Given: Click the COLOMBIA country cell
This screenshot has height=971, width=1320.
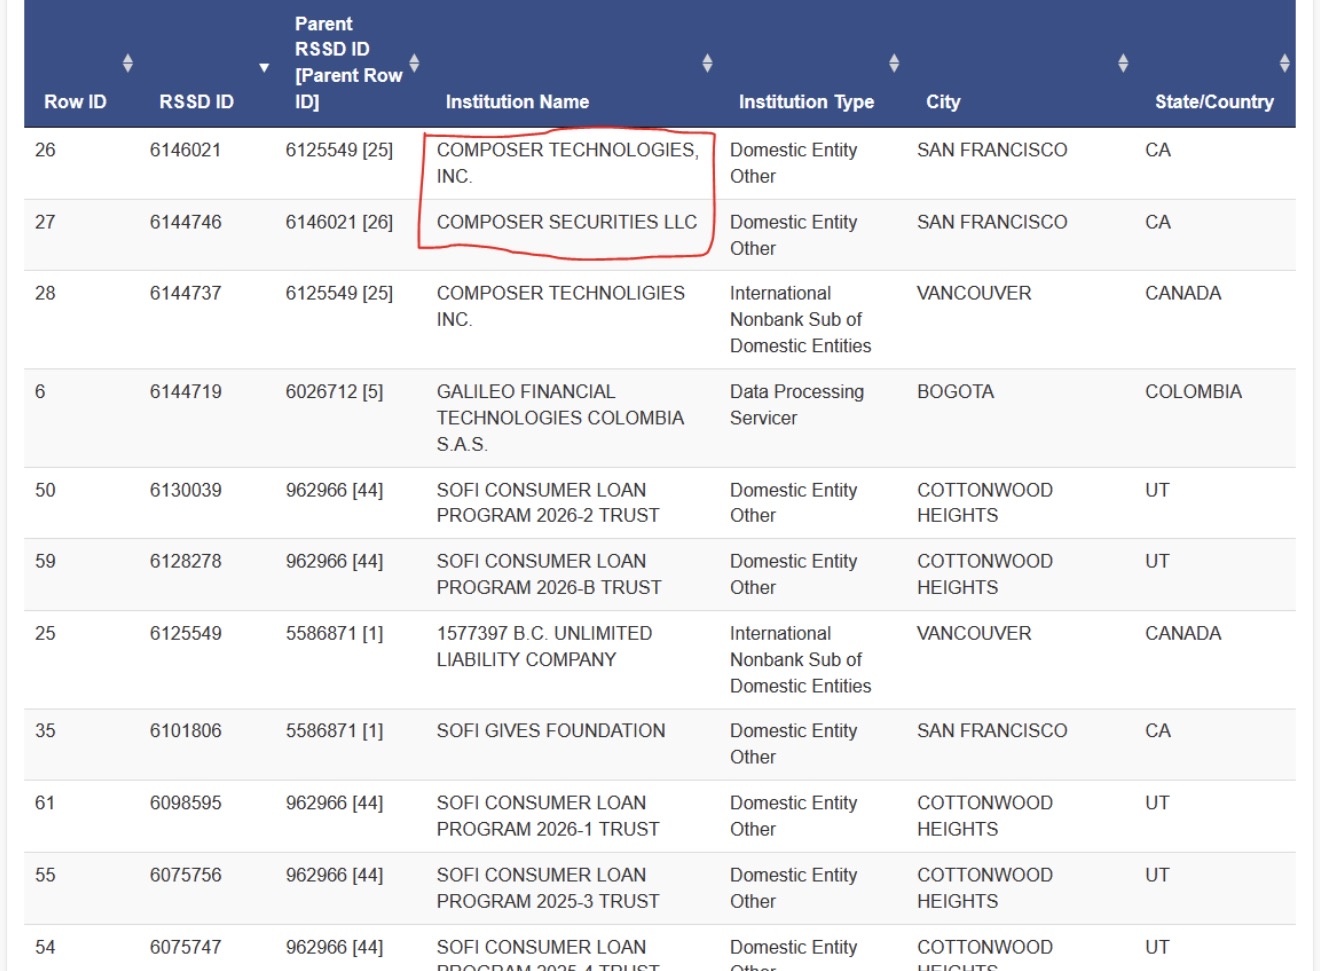Looking at the screenshot, I should (1193, 391).
